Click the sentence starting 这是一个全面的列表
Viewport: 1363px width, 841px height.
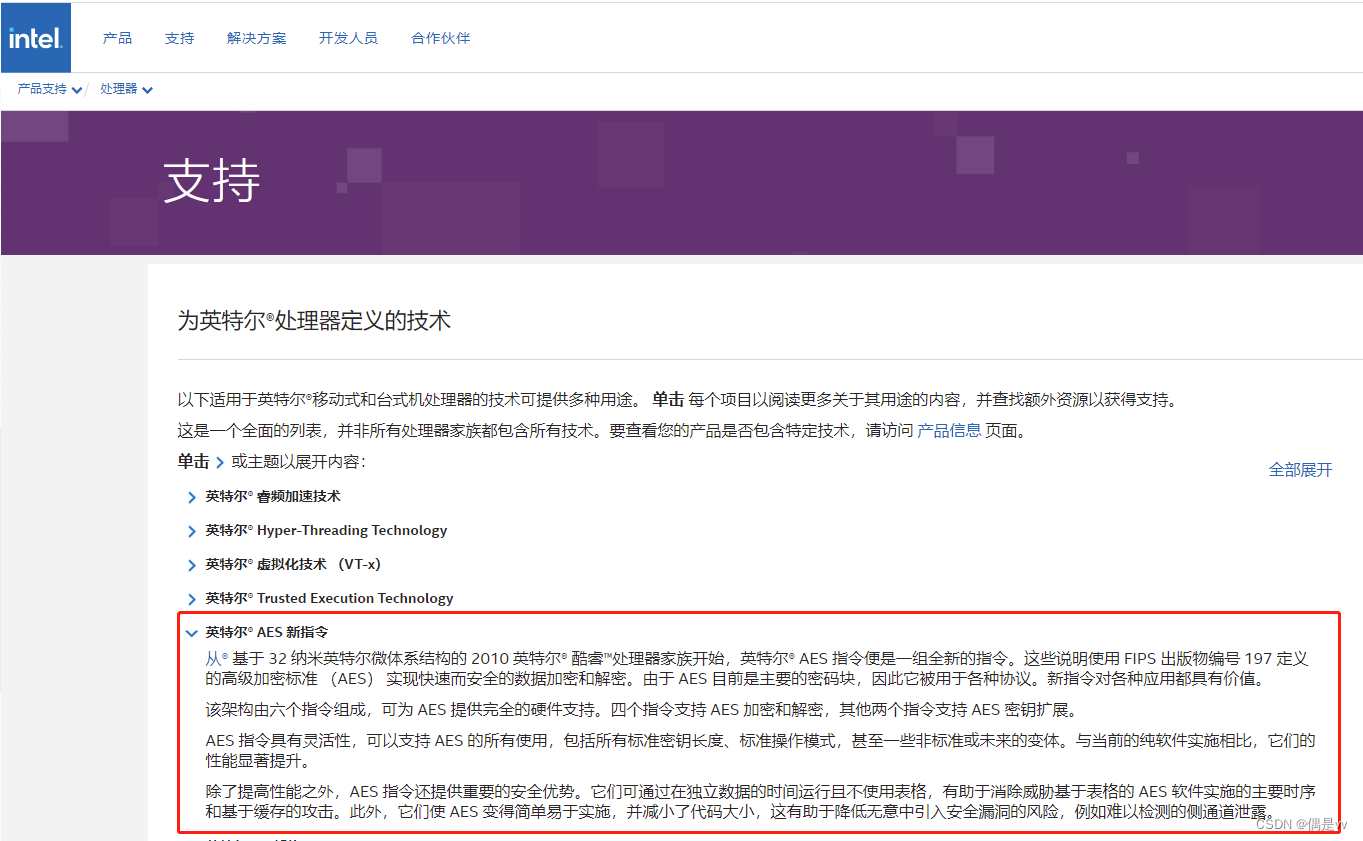(x=602, y=431)
